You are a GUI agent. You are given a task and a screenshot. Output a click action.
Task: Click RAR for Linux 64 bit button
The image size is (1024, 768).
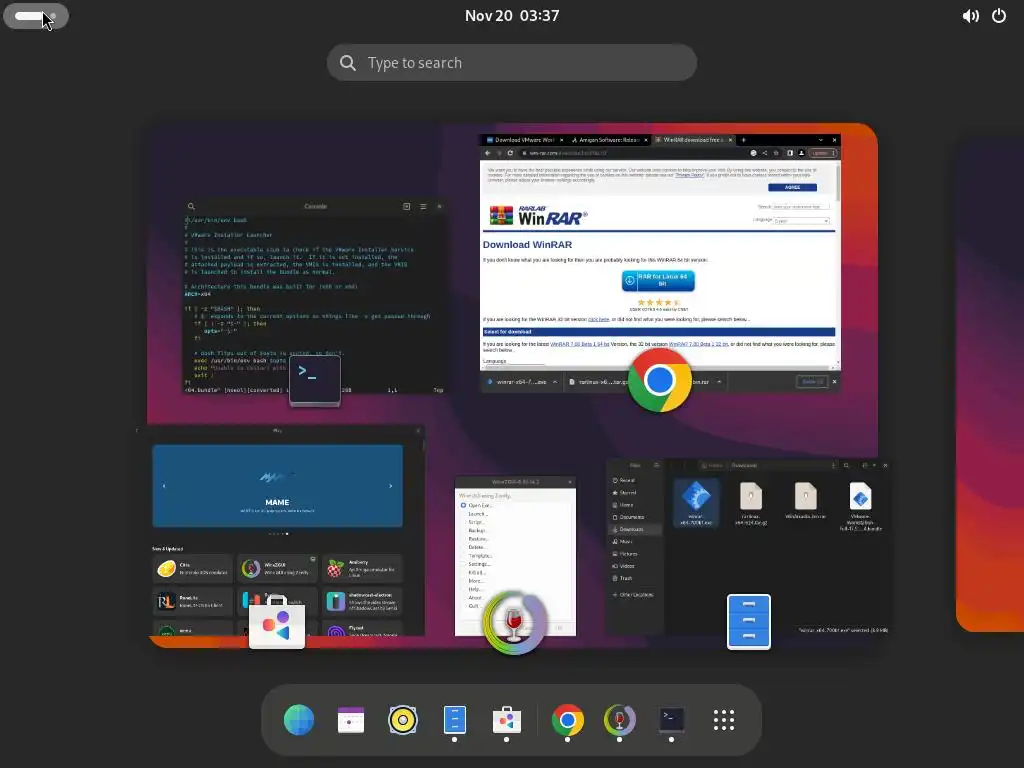(x=658, y=280)
